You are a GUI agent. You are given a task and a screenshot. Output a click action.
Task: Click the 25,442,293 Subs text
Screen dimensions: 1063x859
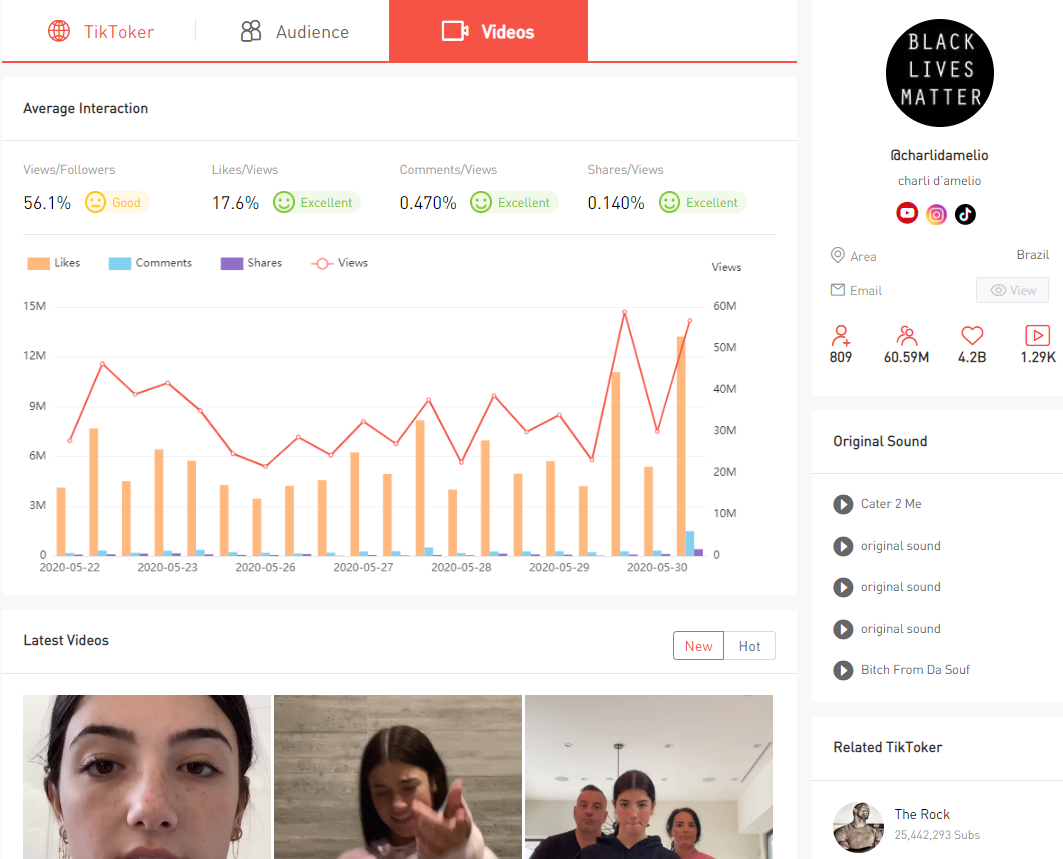point(937,835)
